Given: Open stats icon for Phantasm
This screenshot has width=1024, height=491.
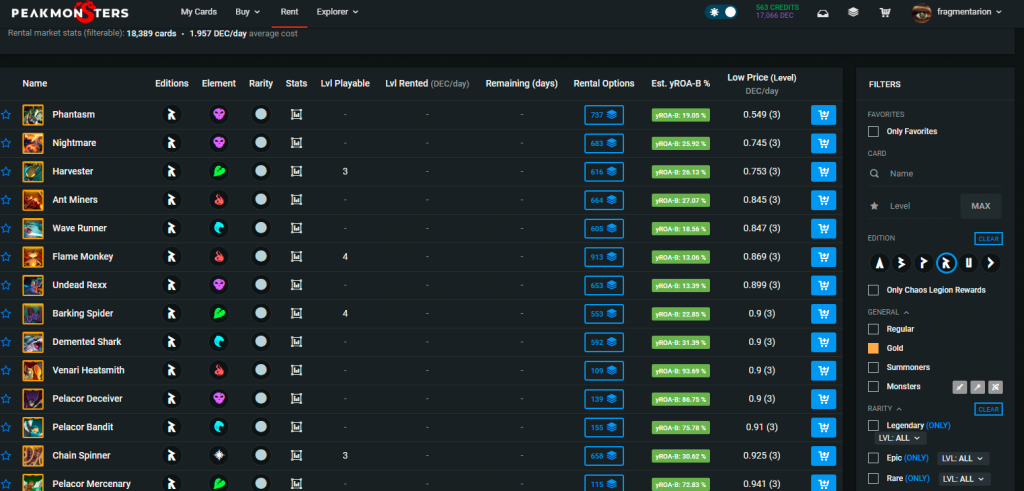Looking at the screenshot, I should point(296,115).
